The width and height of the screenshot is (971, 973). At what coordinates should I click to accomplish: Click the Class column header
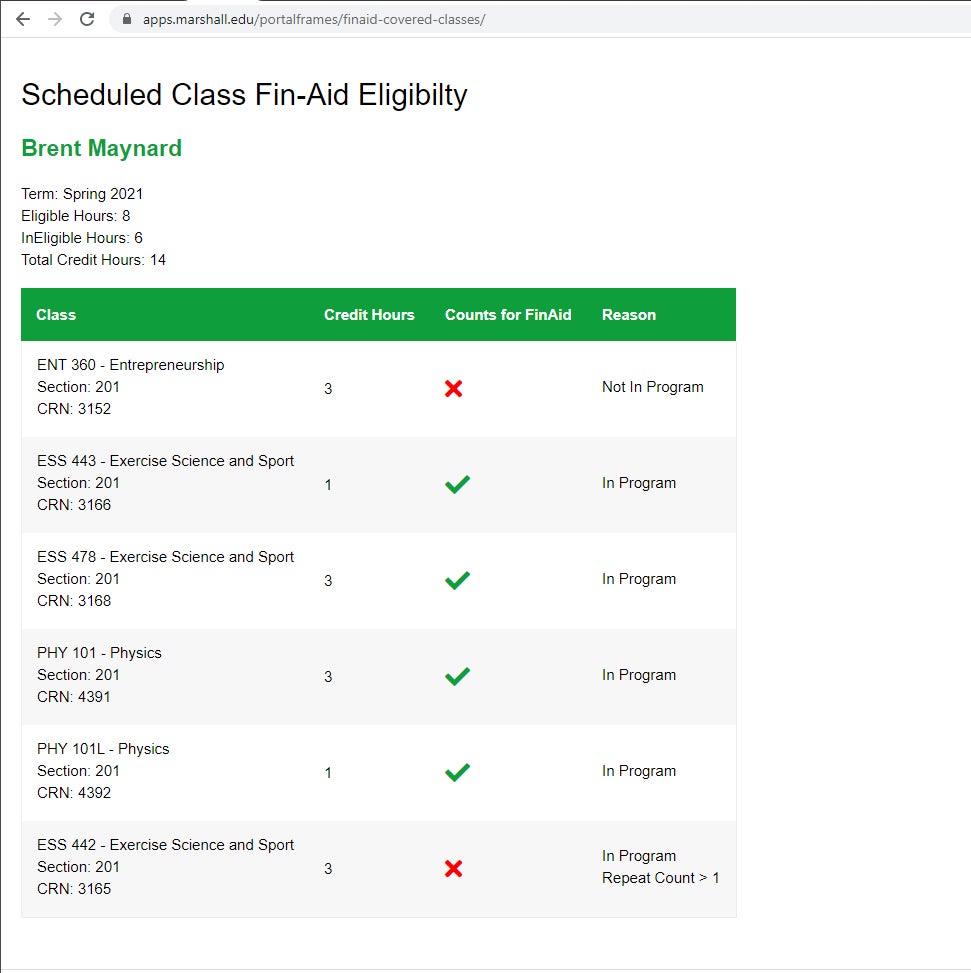click(56, 315)
